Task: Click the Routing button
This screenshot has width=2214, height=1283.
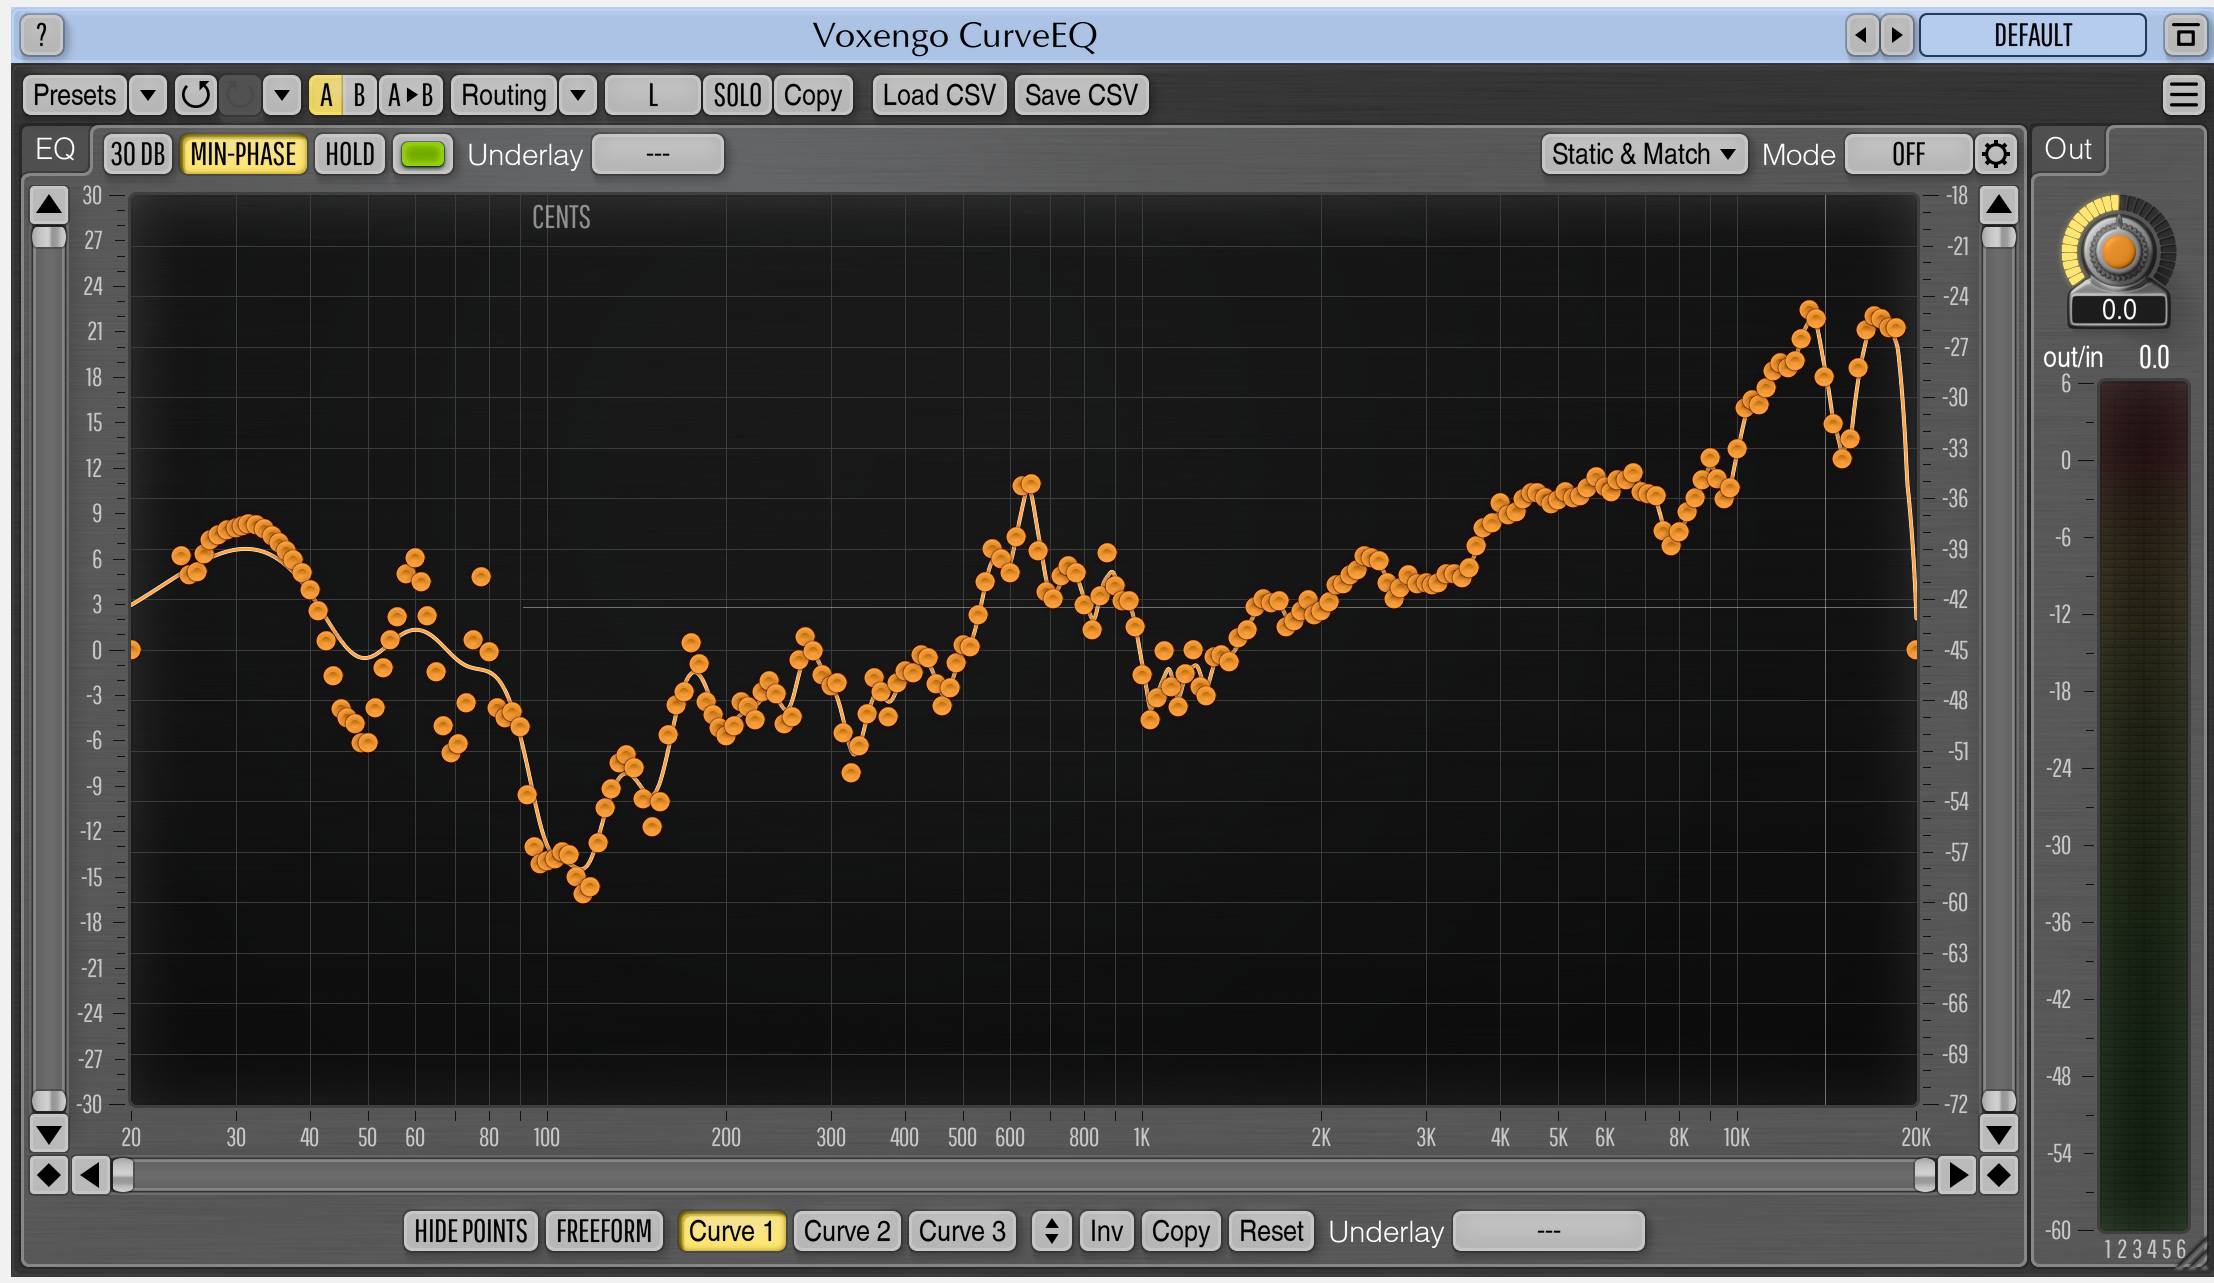Action: [503, 95]
